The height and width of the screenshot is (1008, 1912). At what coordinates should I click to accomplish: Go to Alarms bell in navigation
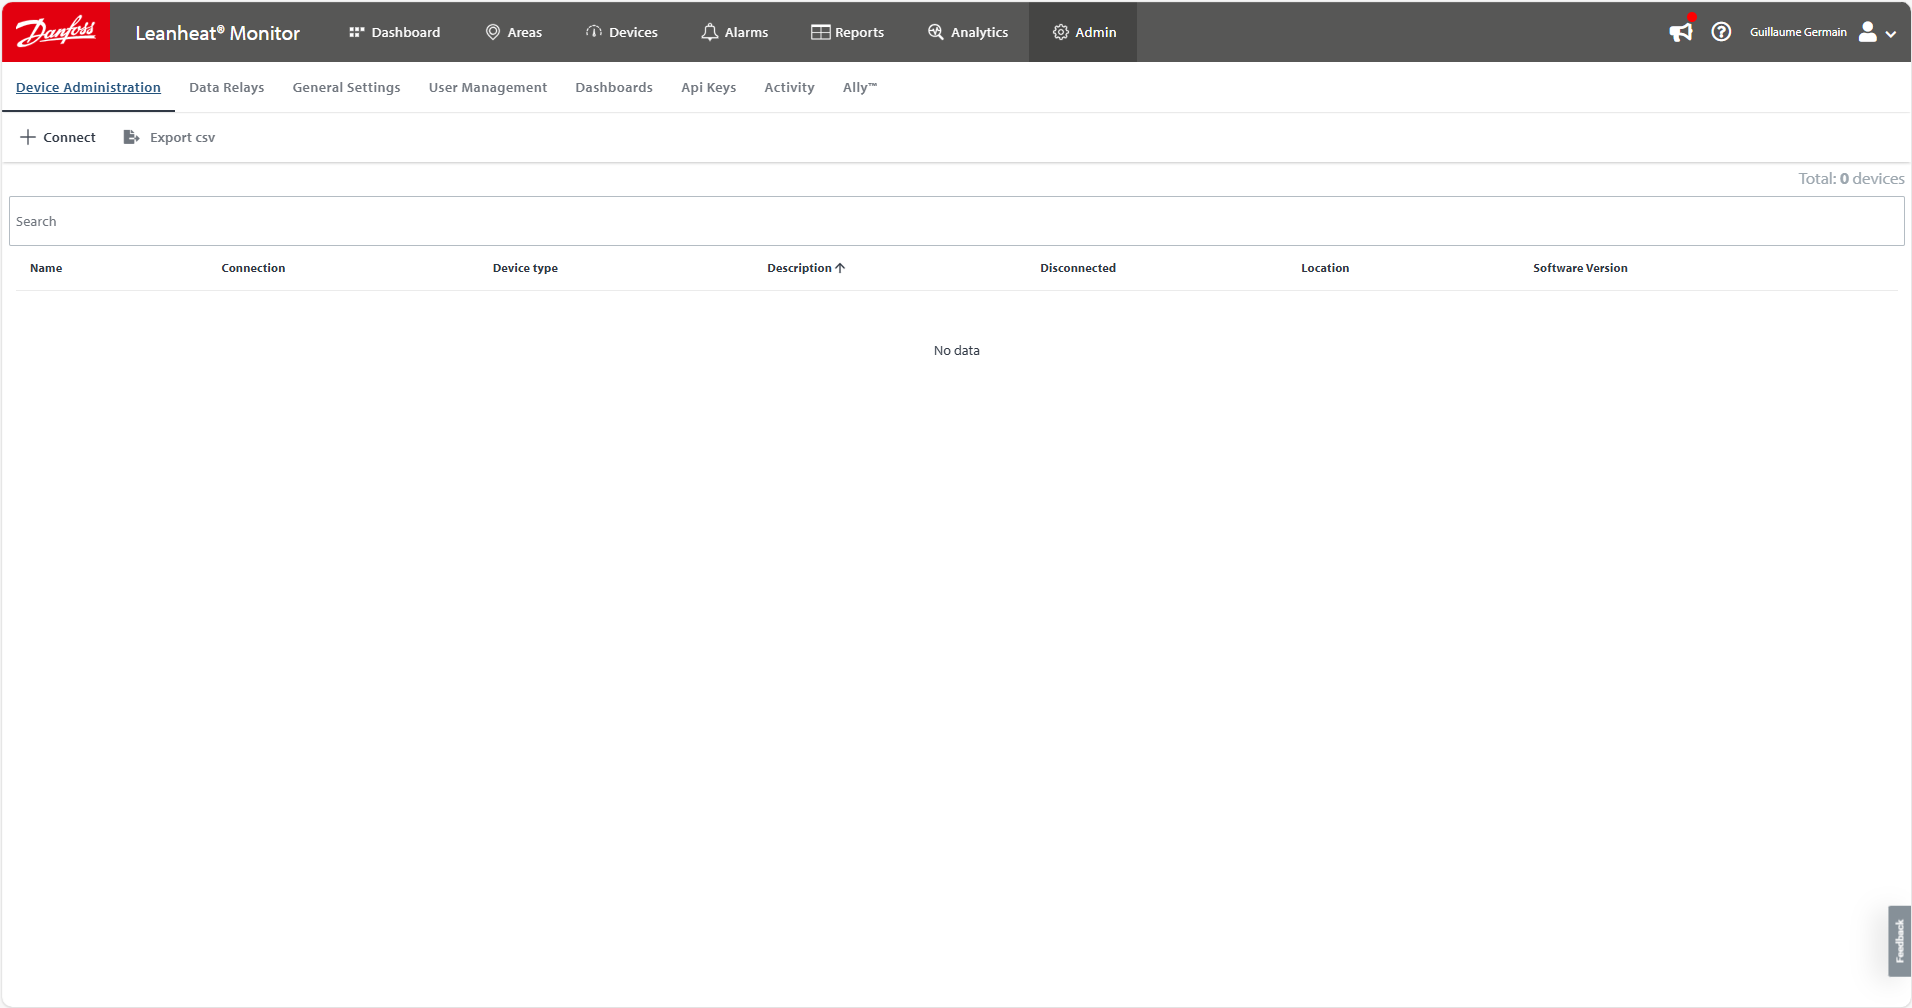click(735, 32)
